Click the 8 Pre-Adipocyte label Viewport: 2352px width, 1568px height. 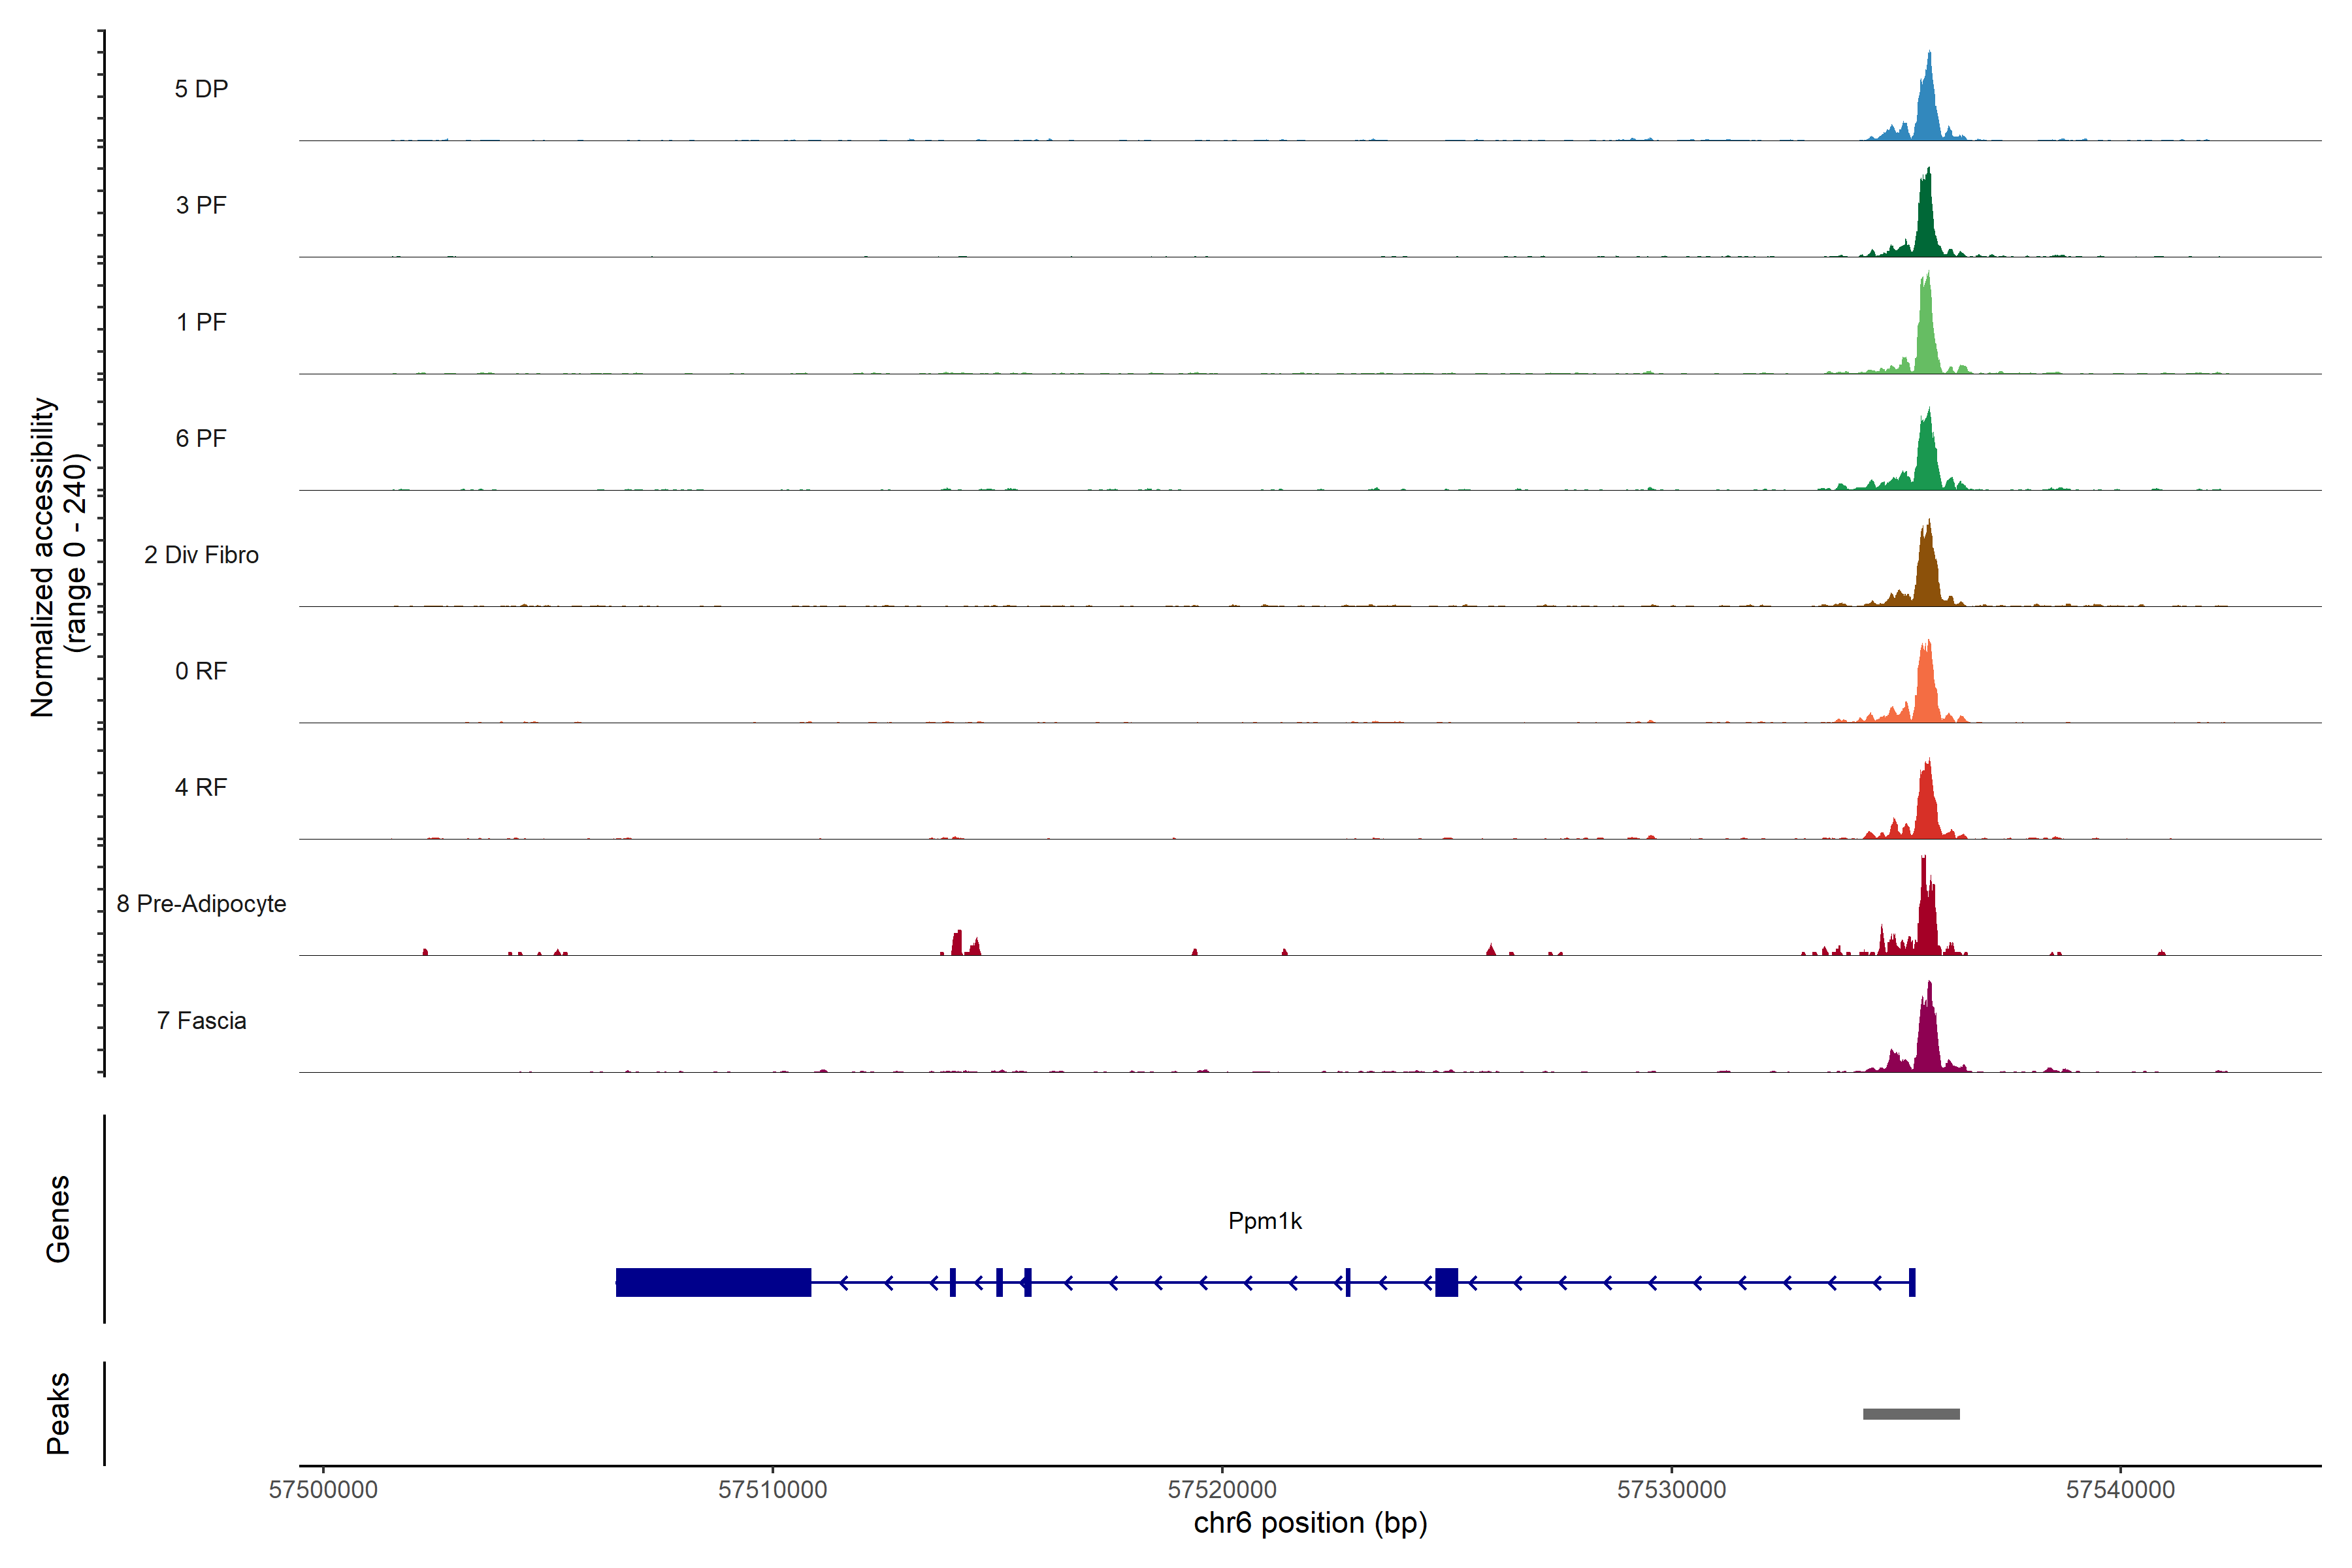201,904
